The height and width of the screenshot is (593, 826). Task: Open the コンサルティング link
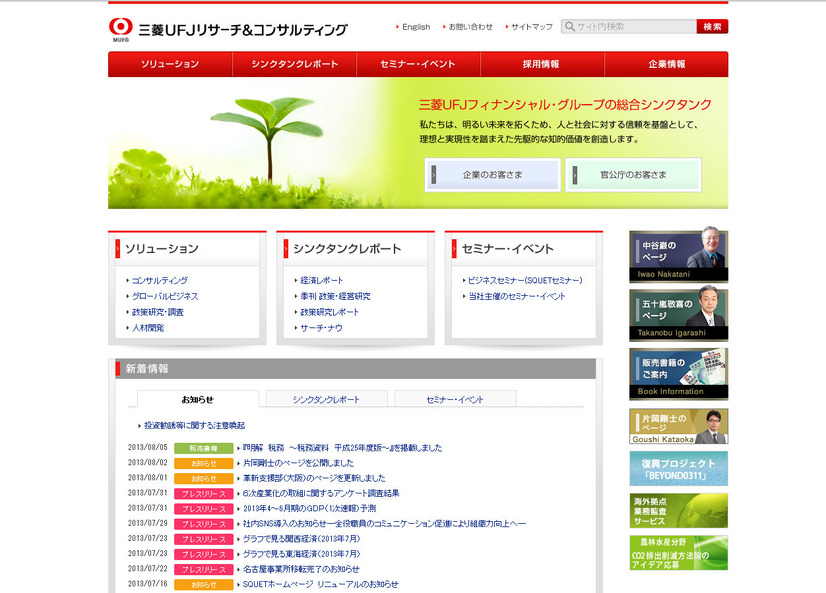160,281
